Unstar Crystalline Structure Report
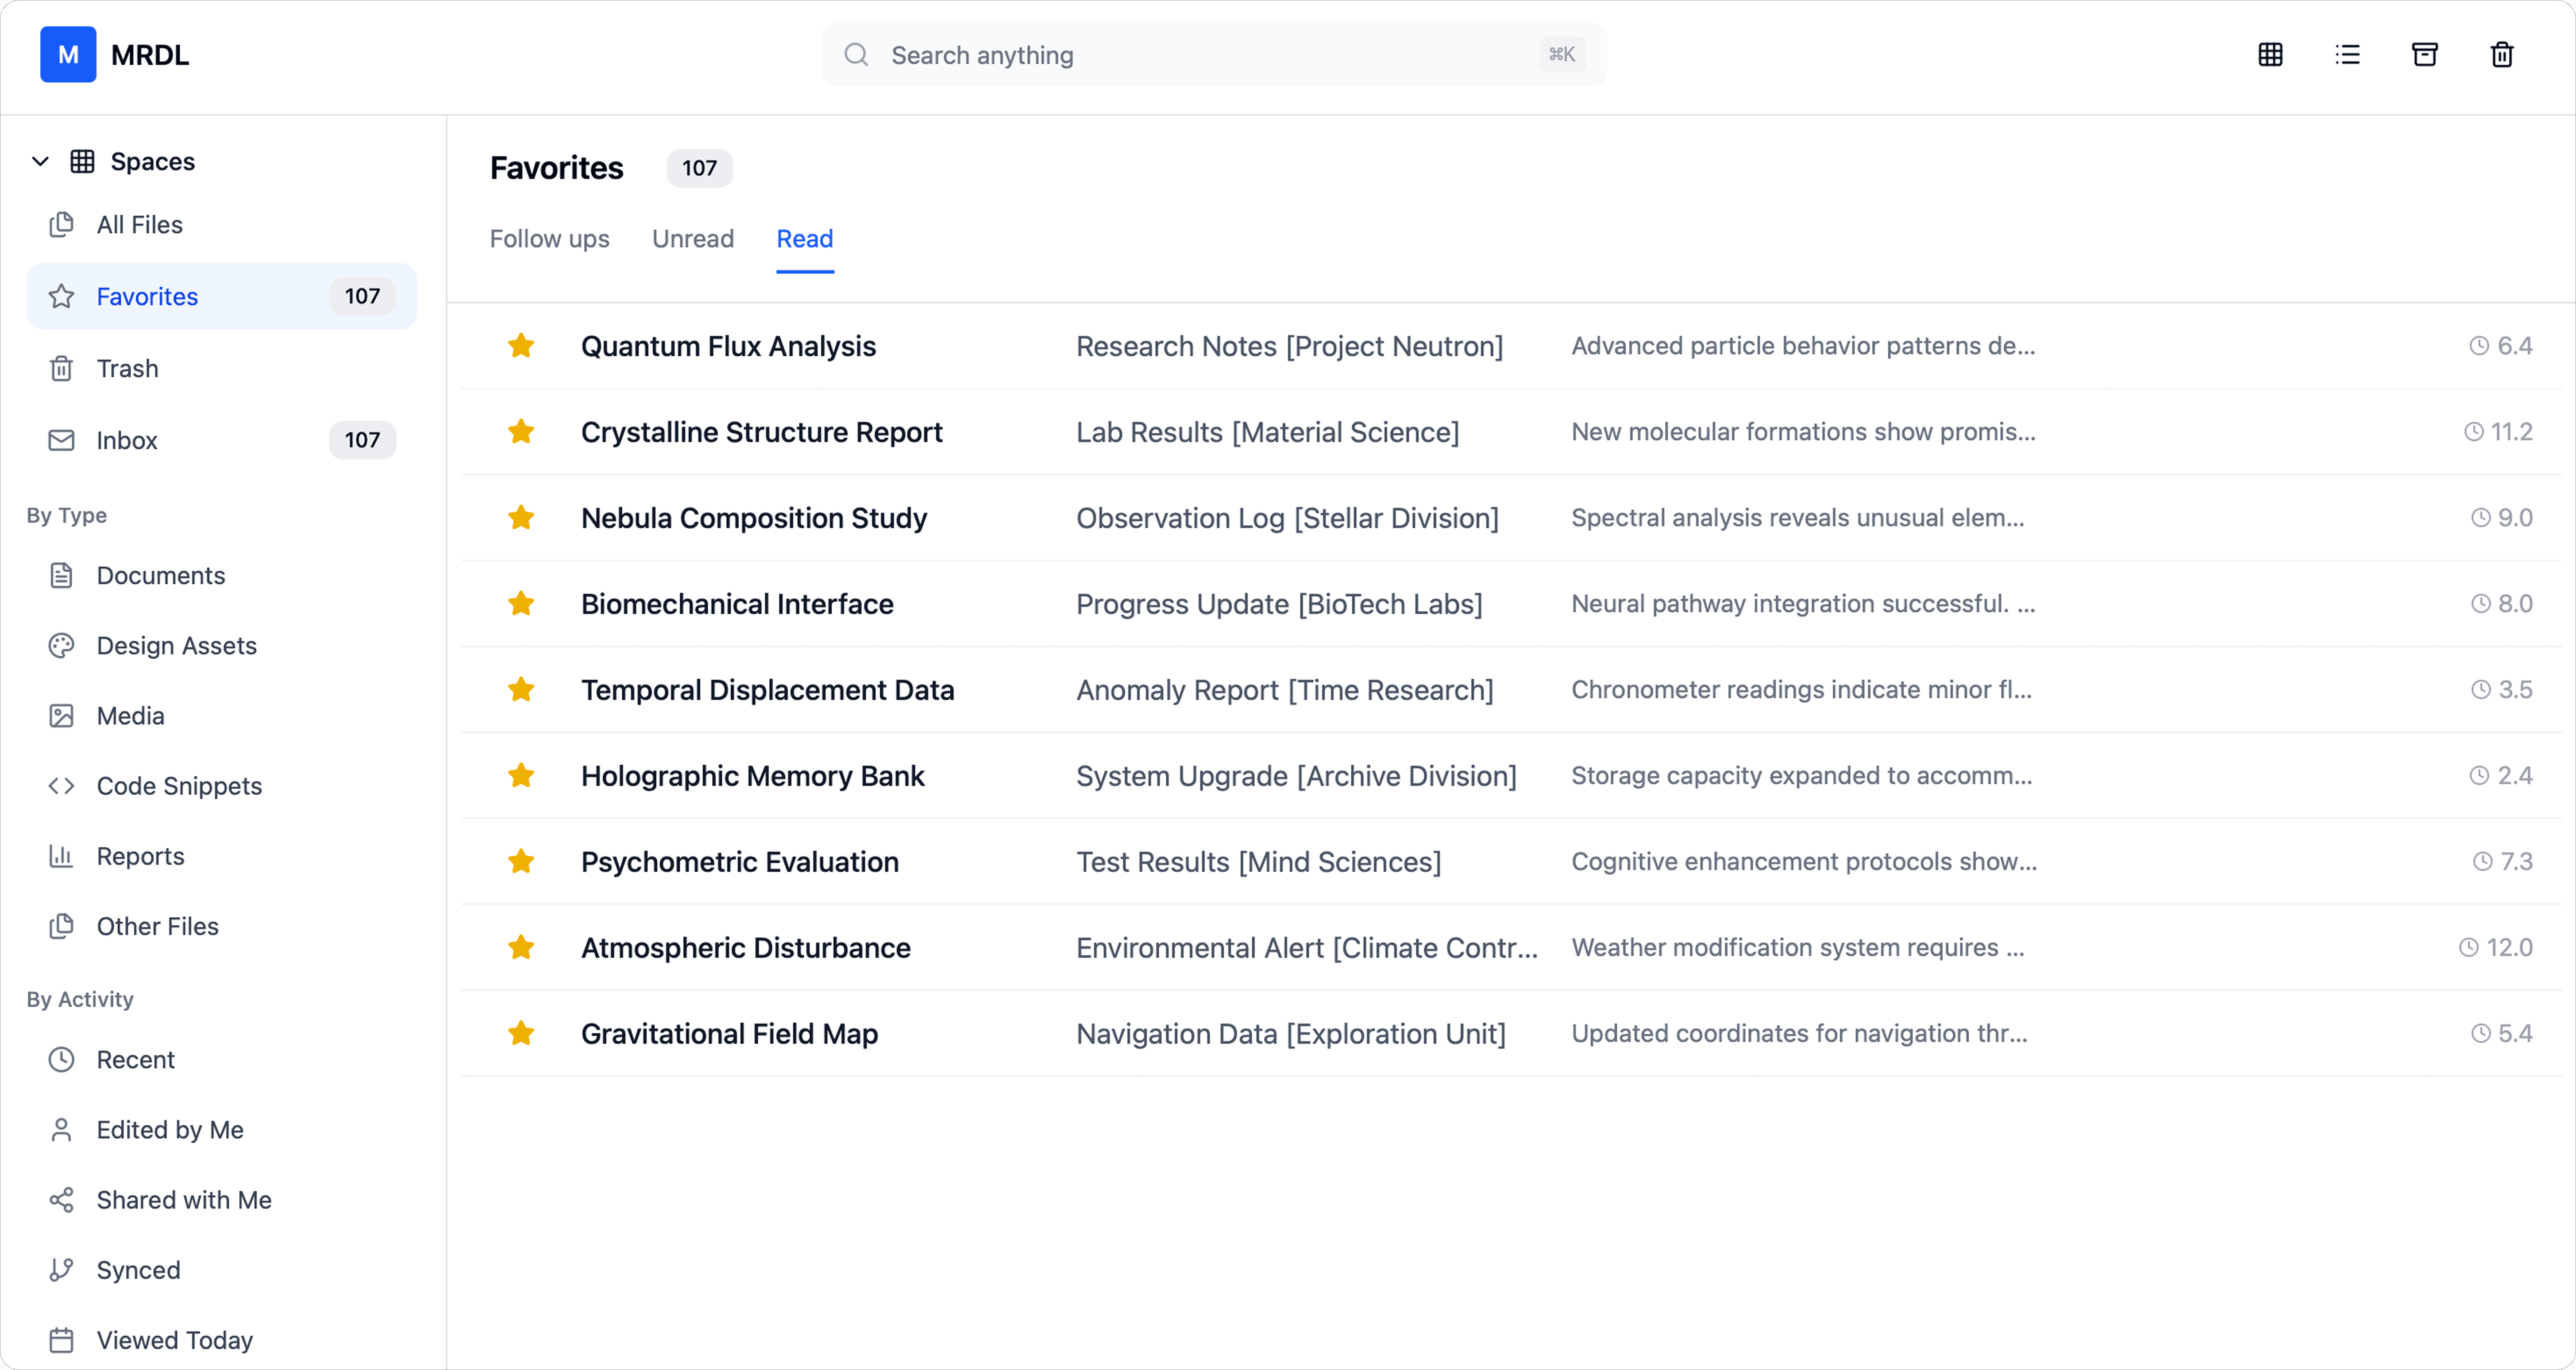The image size is (2576, 1370). 521,432
